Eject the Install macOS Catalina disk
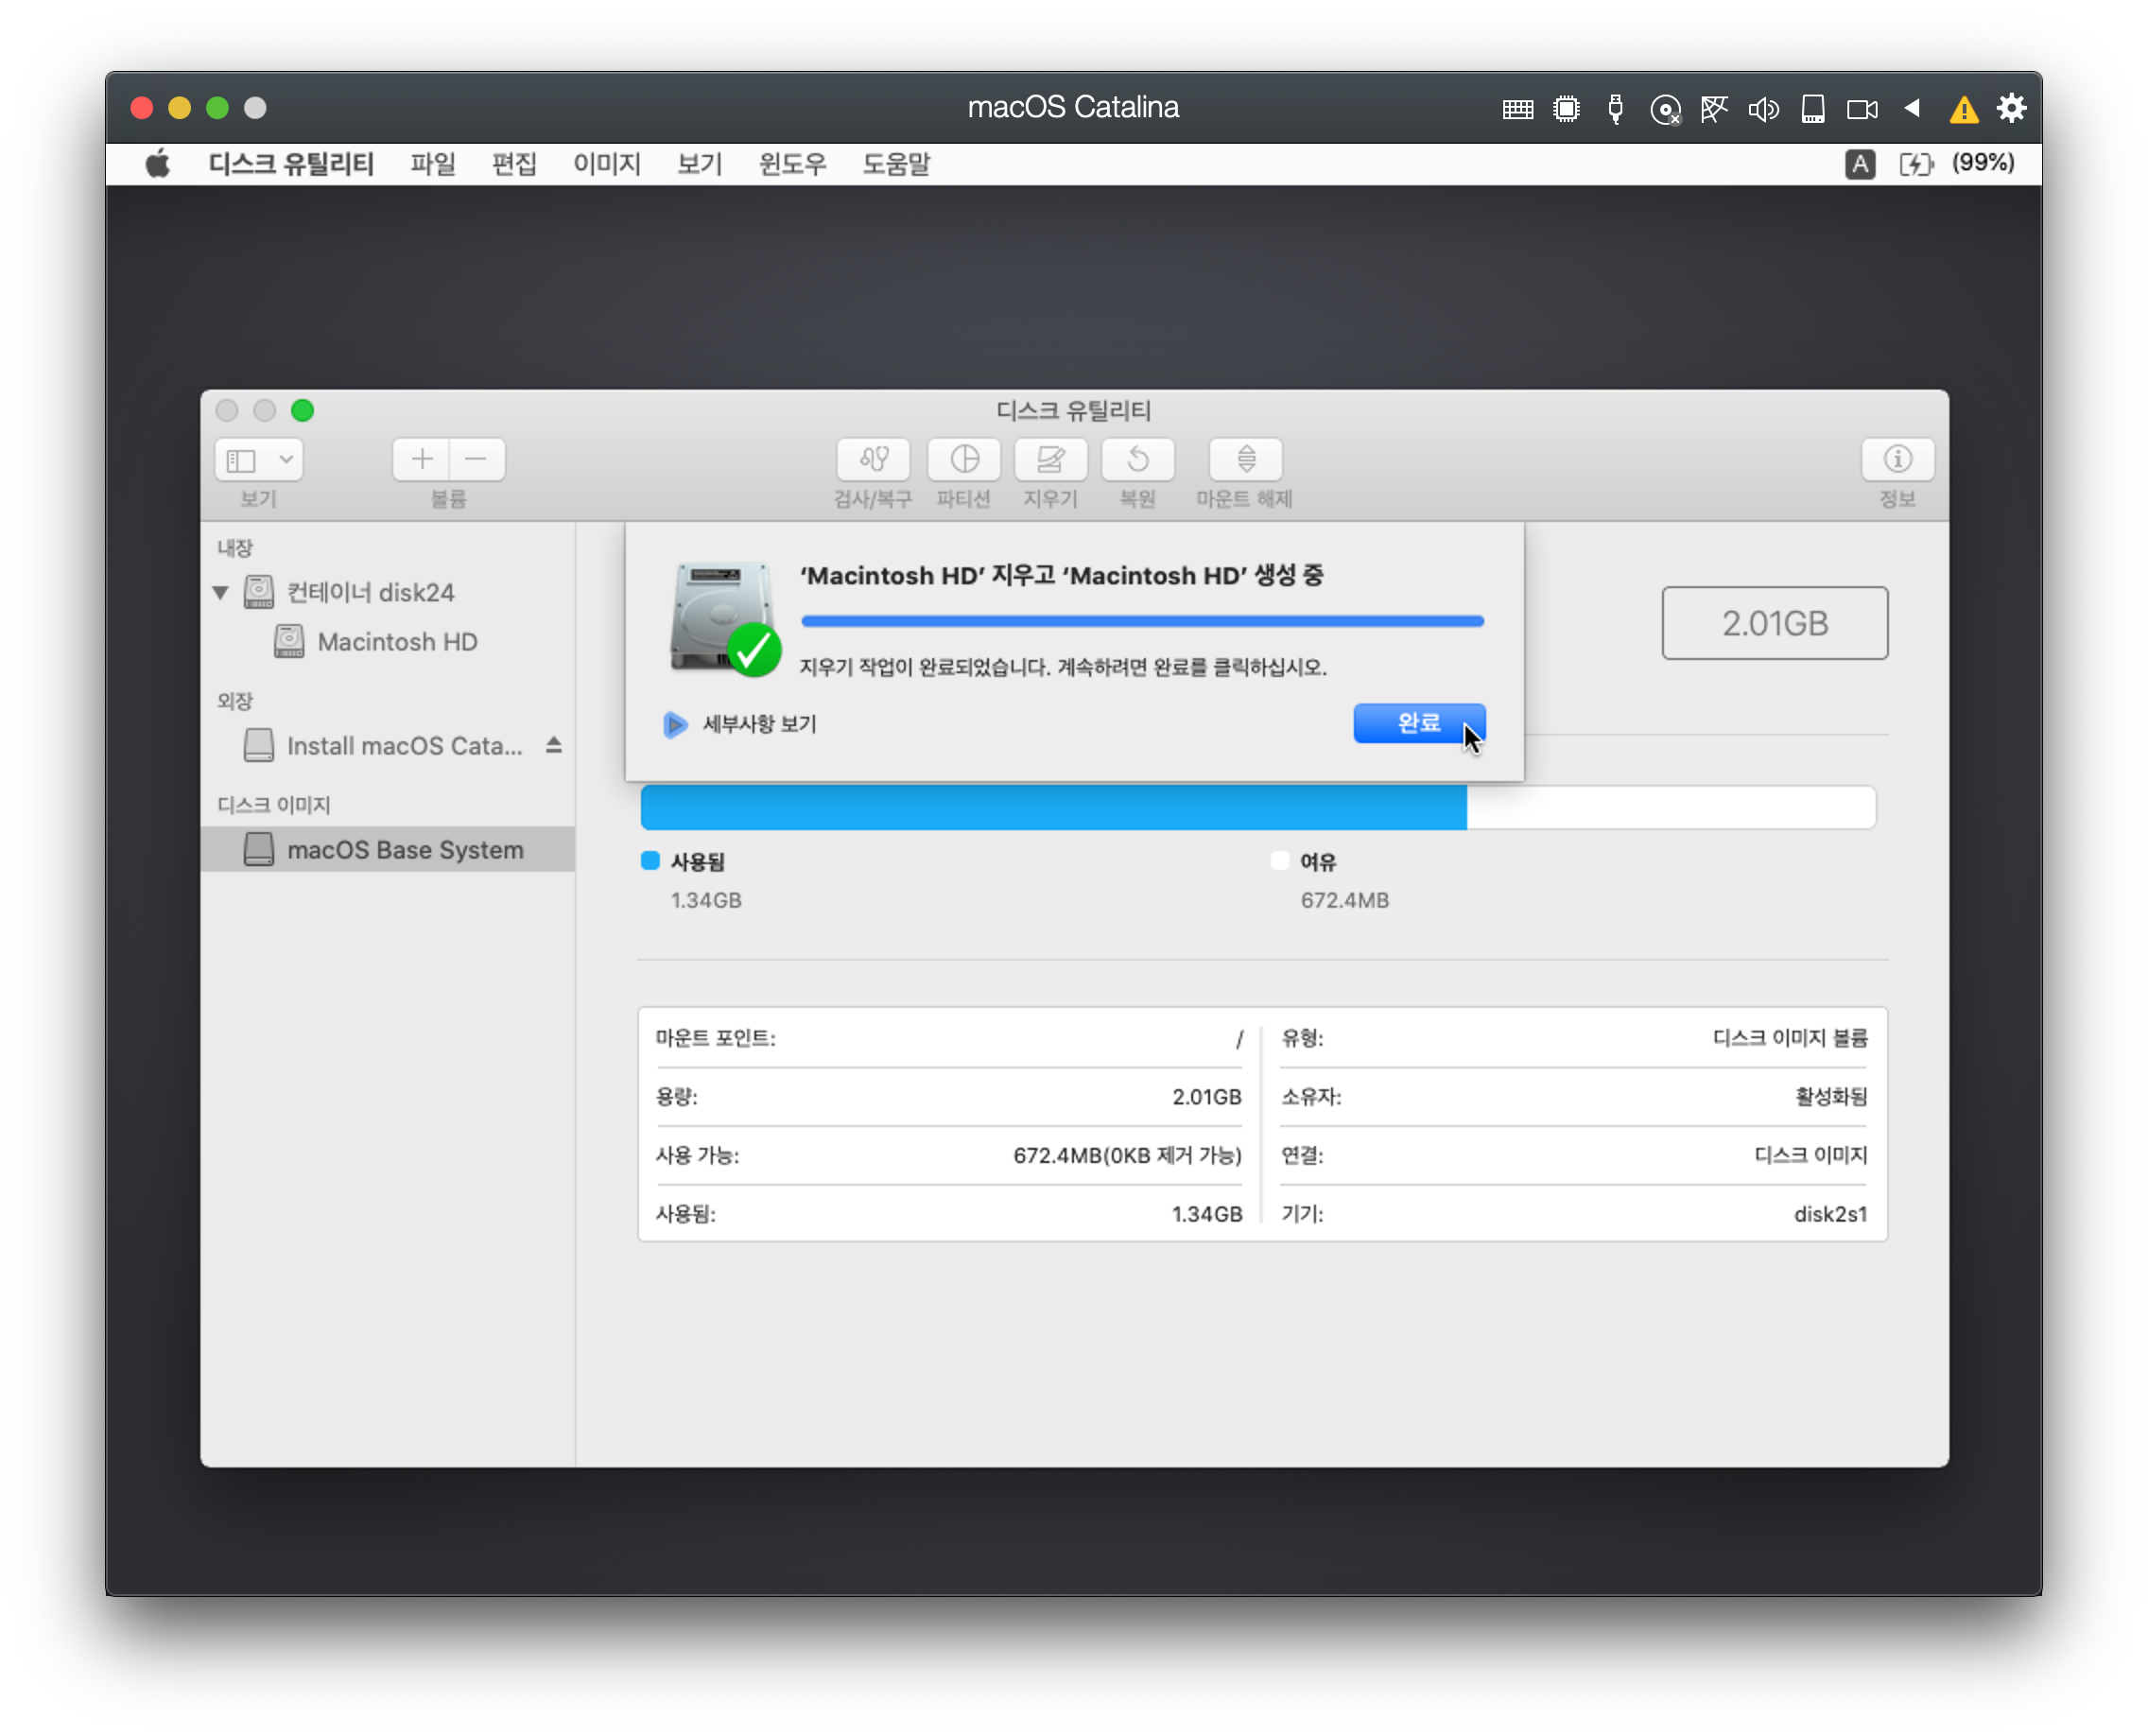The height and width of the screenshot is (1736, 2148). [554, 745]
